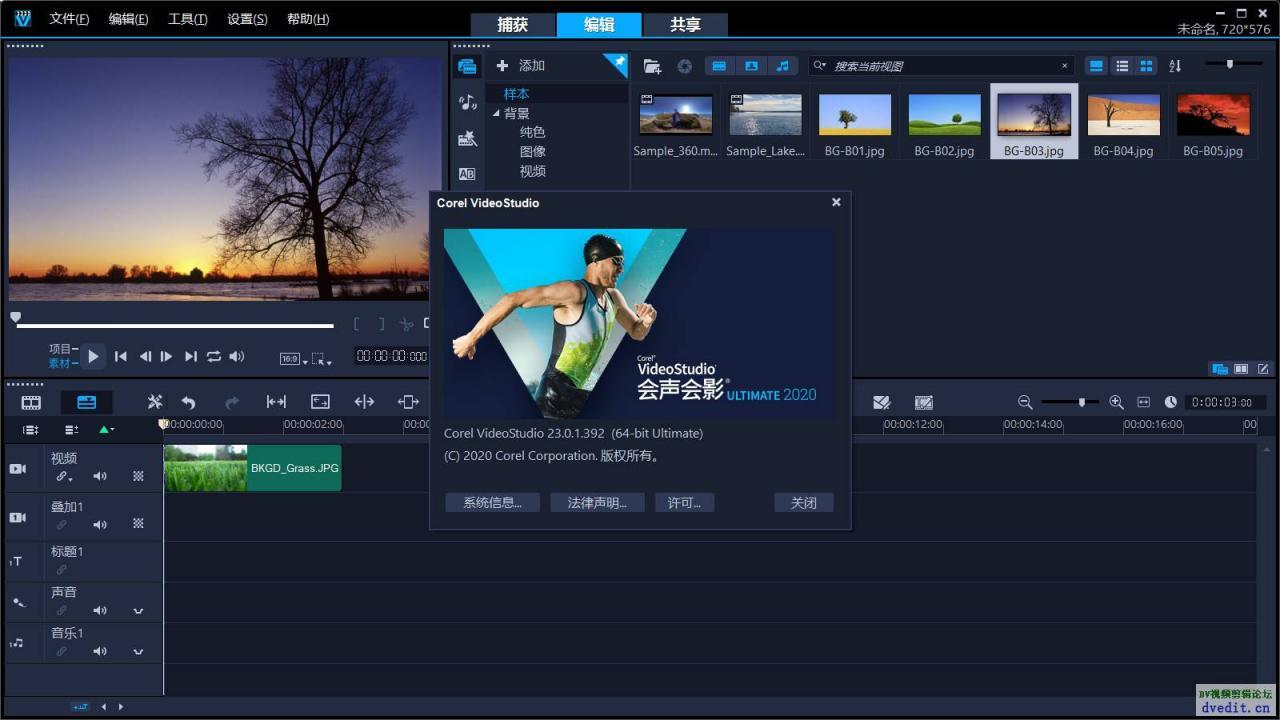Click 关闭 to close the about dialog
This screenshot has width=1280, height=720.
coord(803,503)
